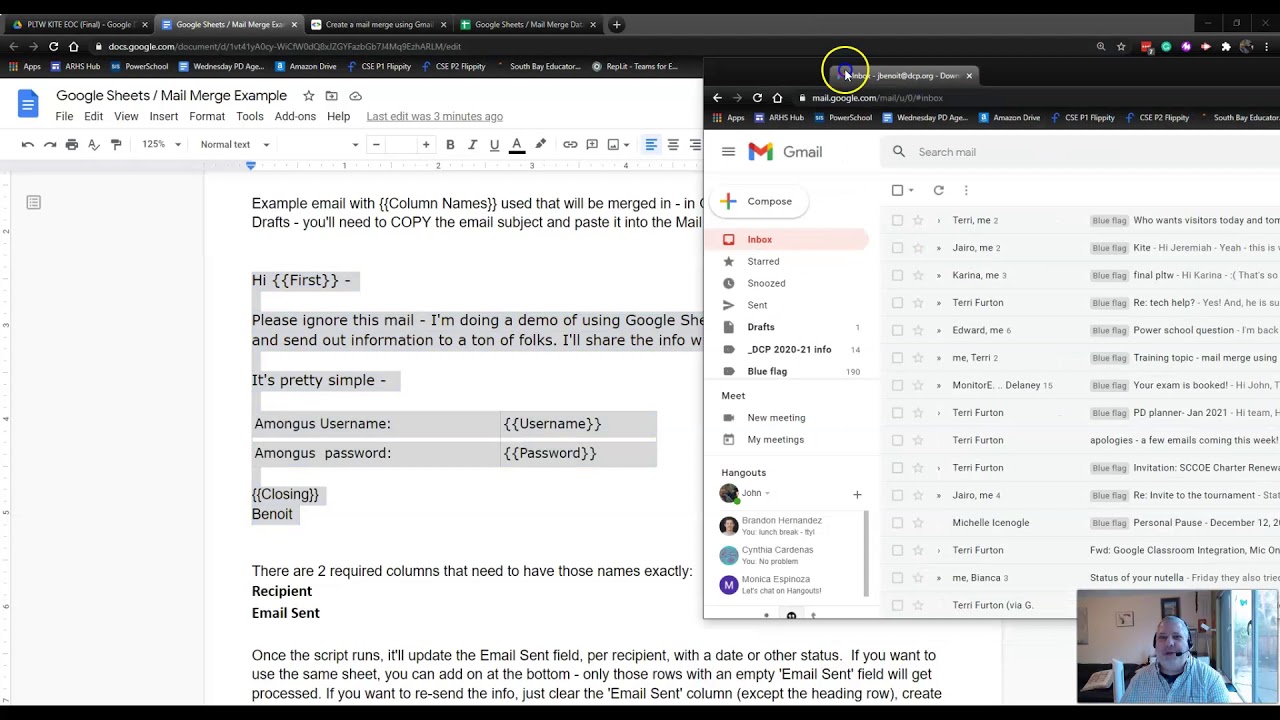
Task: Check the document's cloud save status icon
Action: click(355, 96)
